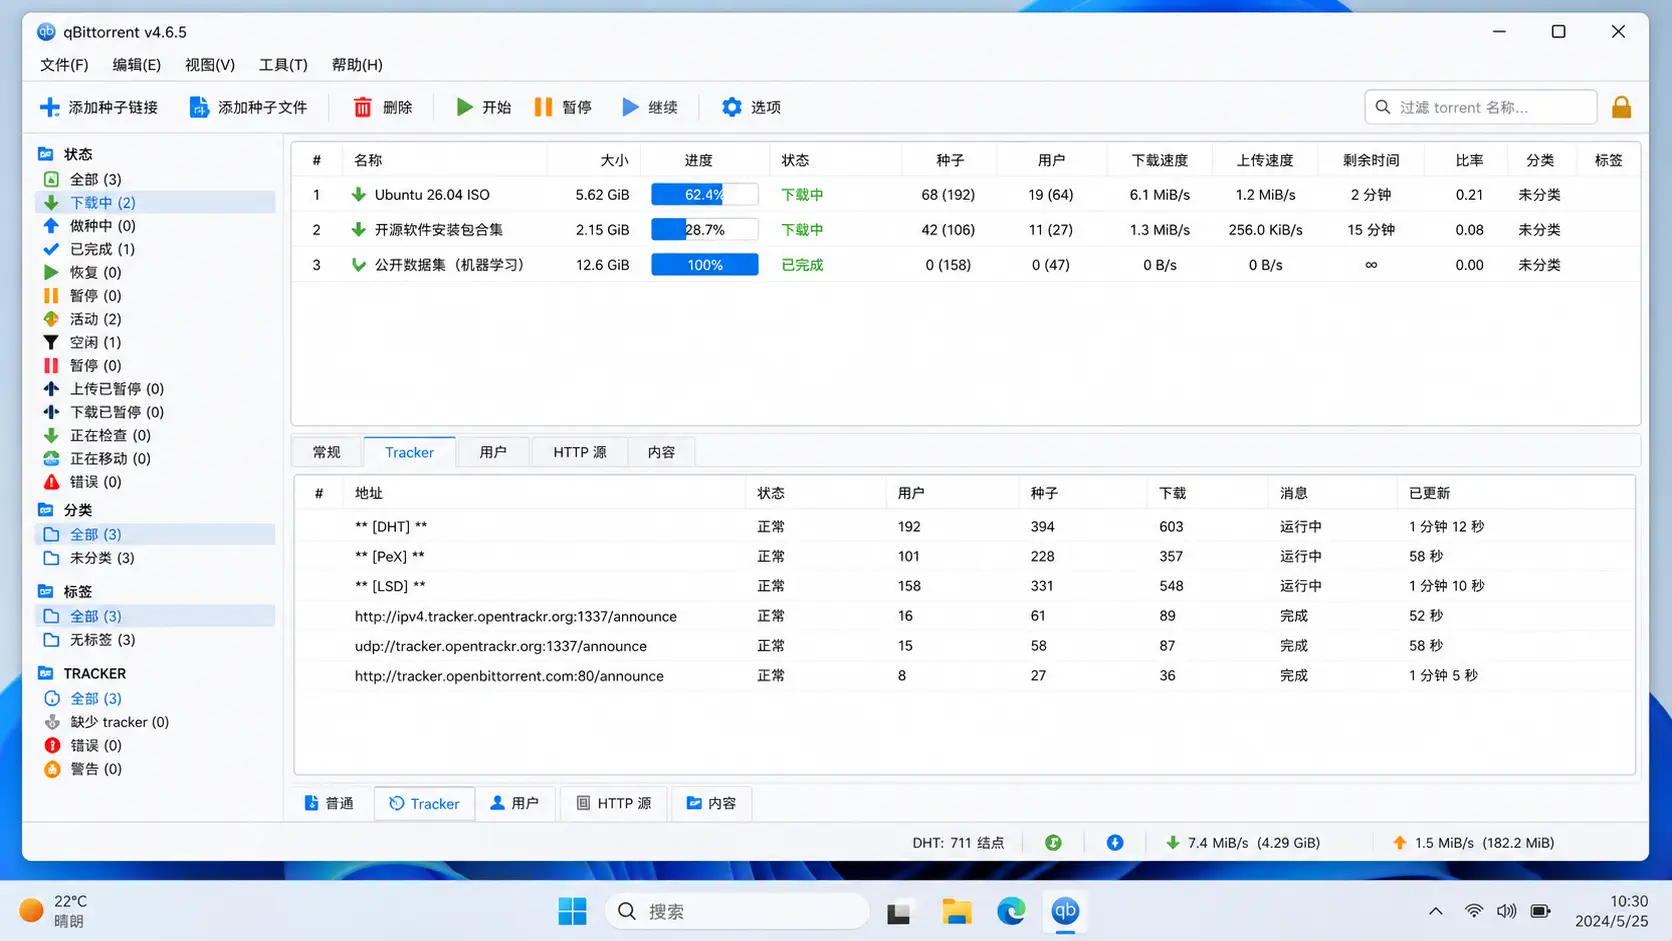
Task: Switch to the 常规 tab
Action: click(x=326, y=452)
